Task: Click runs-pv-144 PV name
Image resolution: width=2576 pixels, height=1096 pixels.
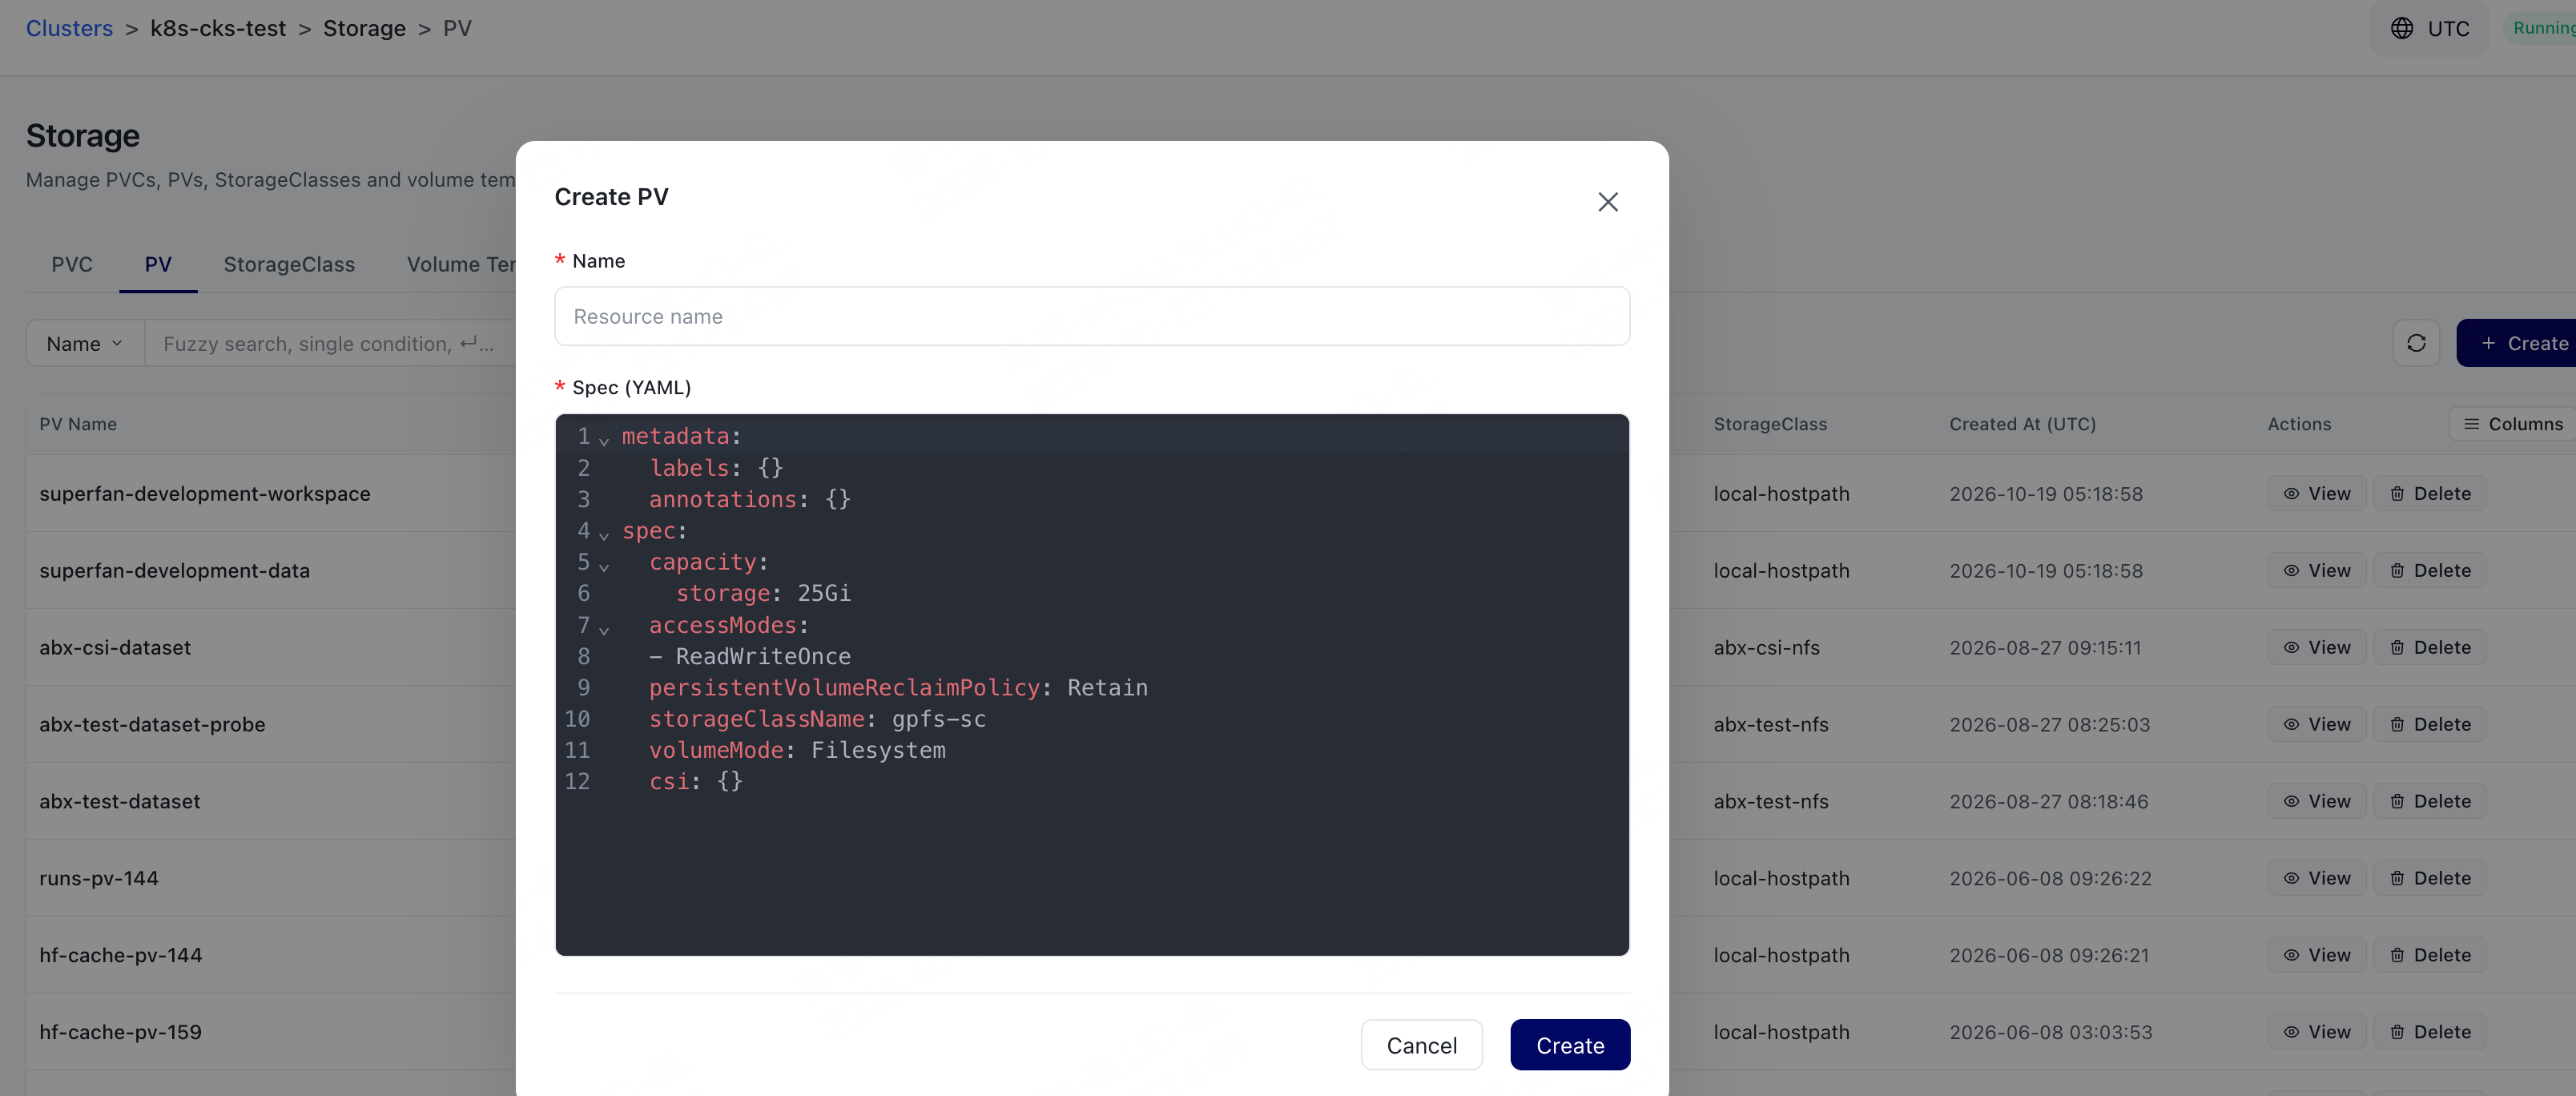Action: (99, 878)
